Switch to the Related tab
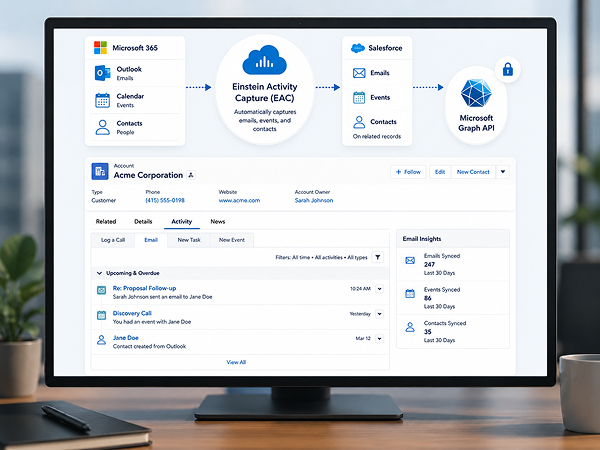Viewport: 600px width, 450px height. pyautogui.click(x=106, y=222)
